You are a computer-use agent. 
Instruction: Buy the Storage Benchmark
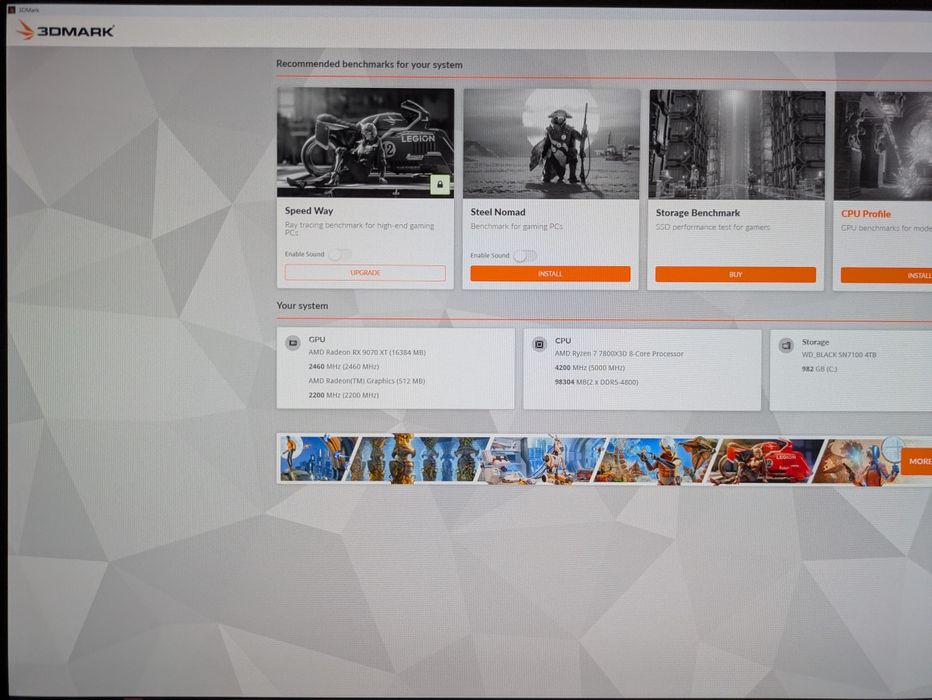click(735, 275)
